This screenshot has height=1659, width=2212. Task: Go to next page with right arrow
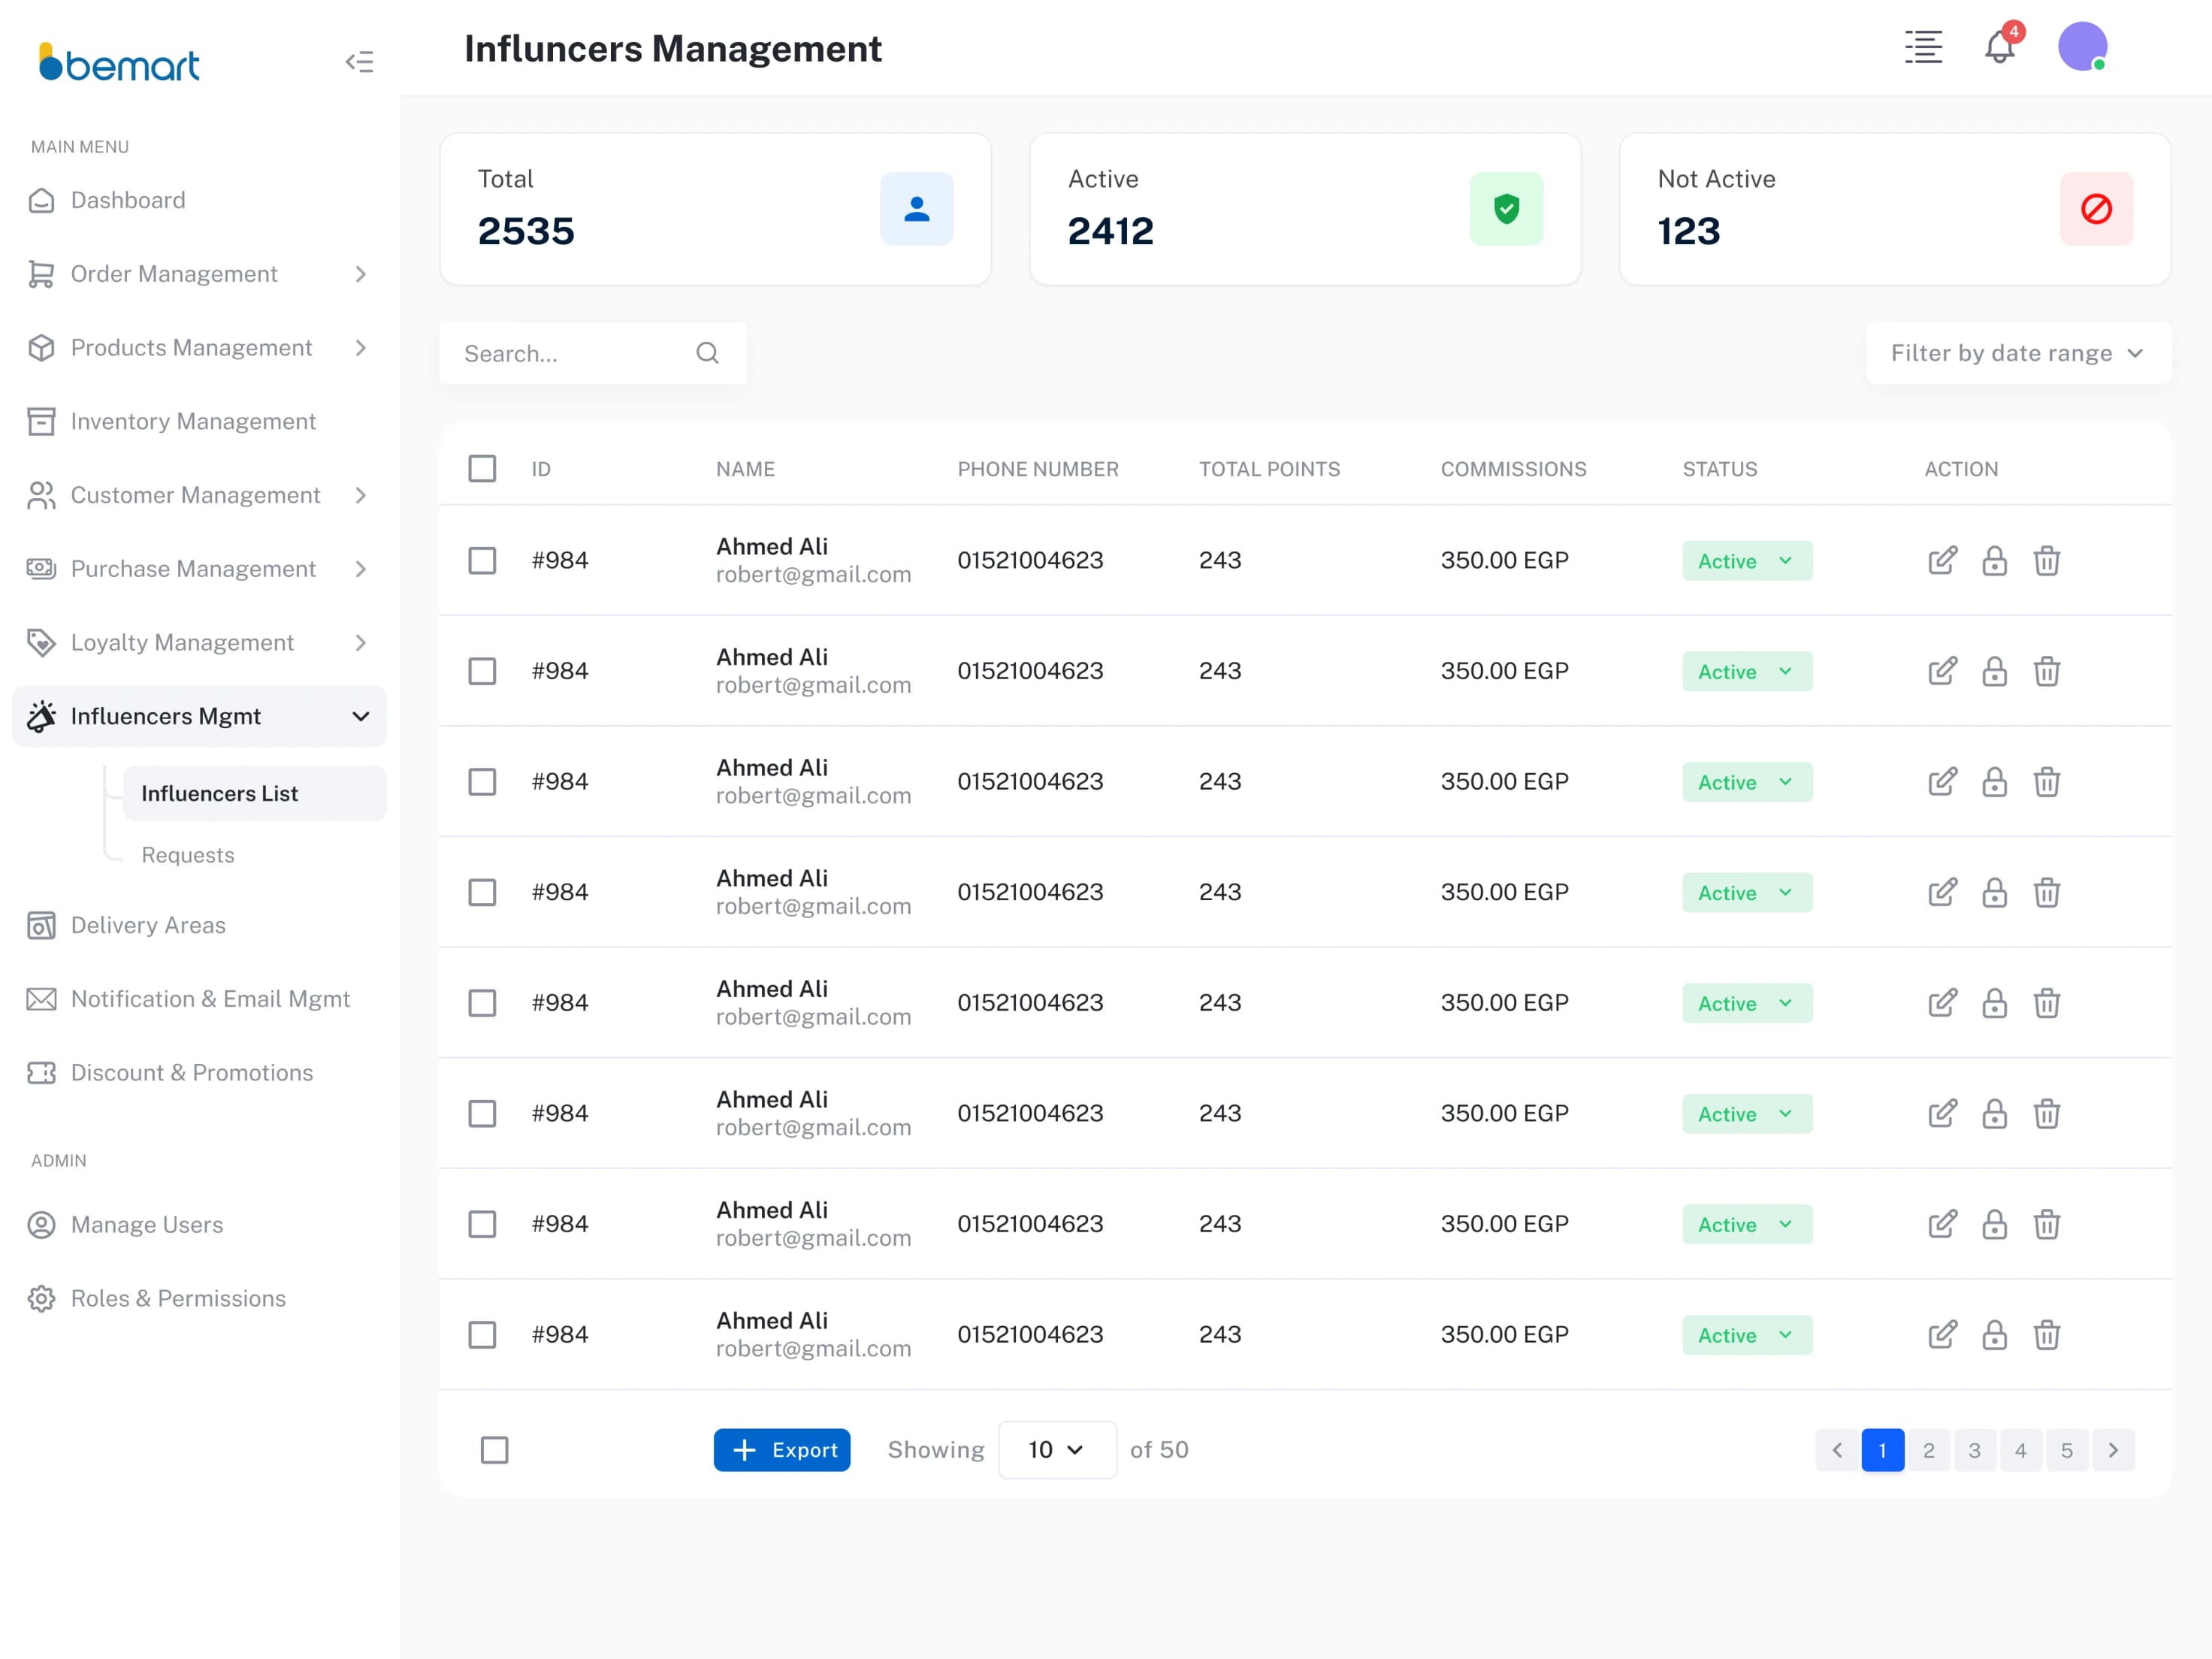click(x=2113, y=1450)
